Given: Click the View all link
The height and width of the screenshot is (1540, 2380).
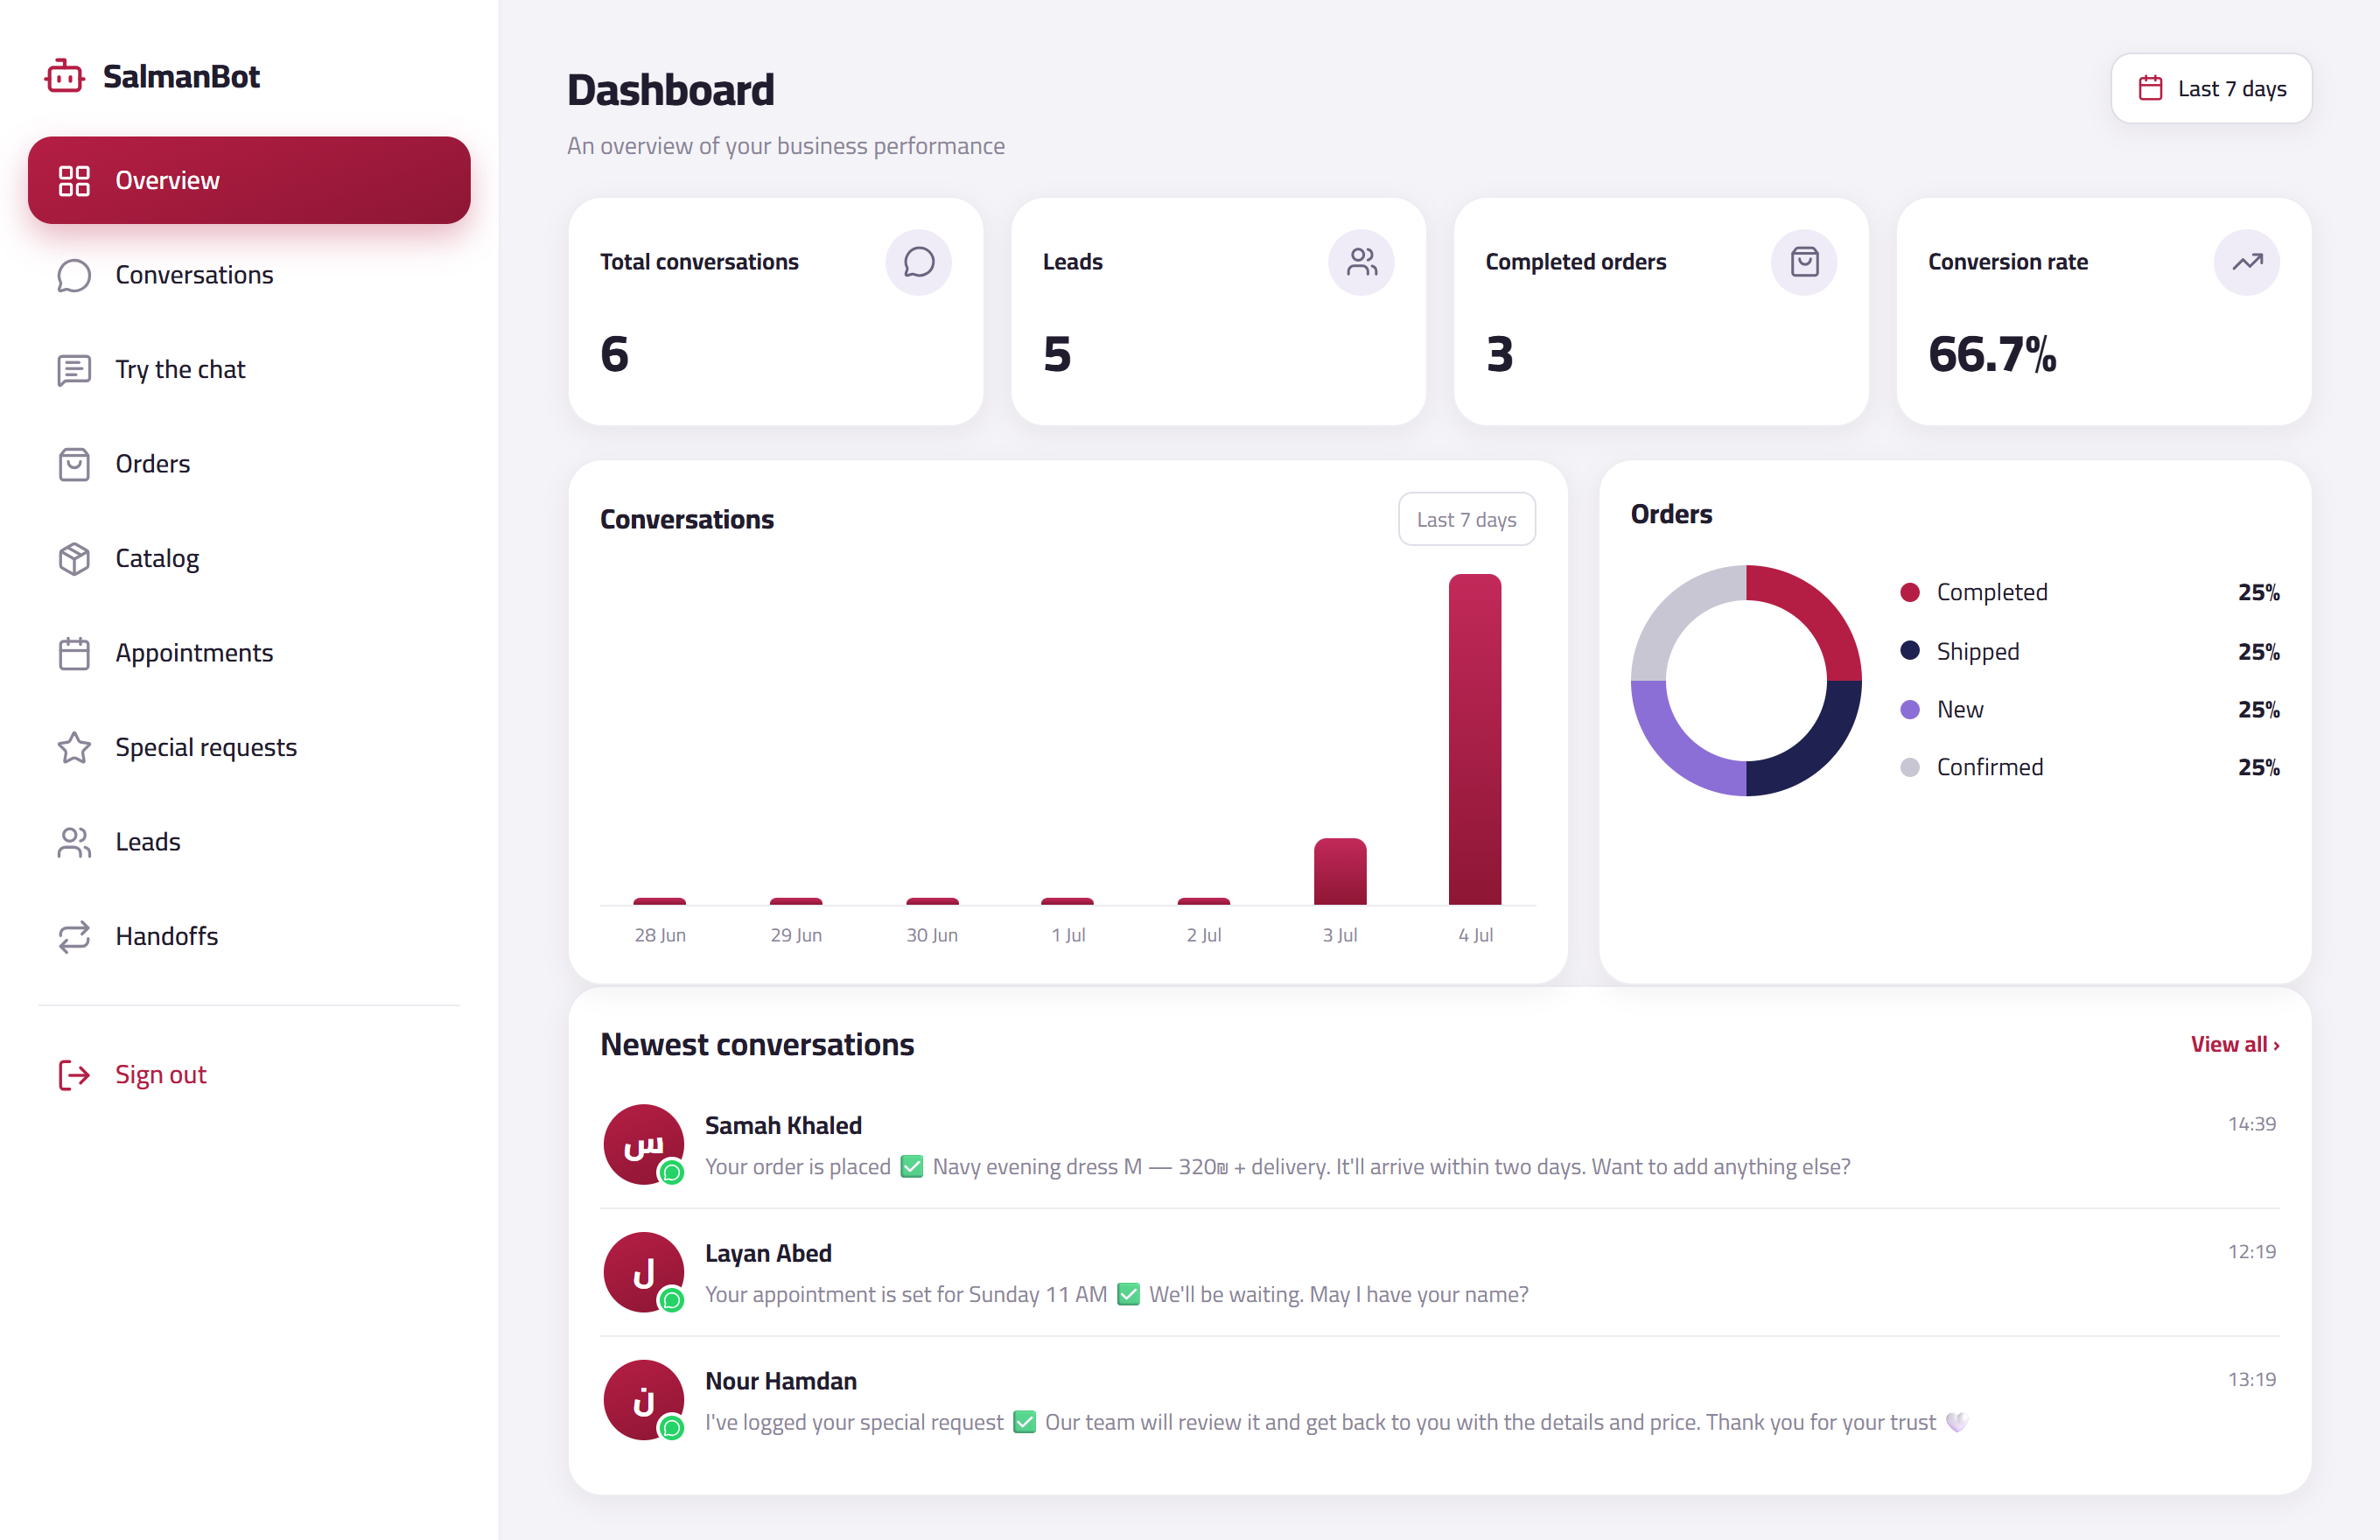Looking at the screenshot, I should (x=2235, y=1044).
